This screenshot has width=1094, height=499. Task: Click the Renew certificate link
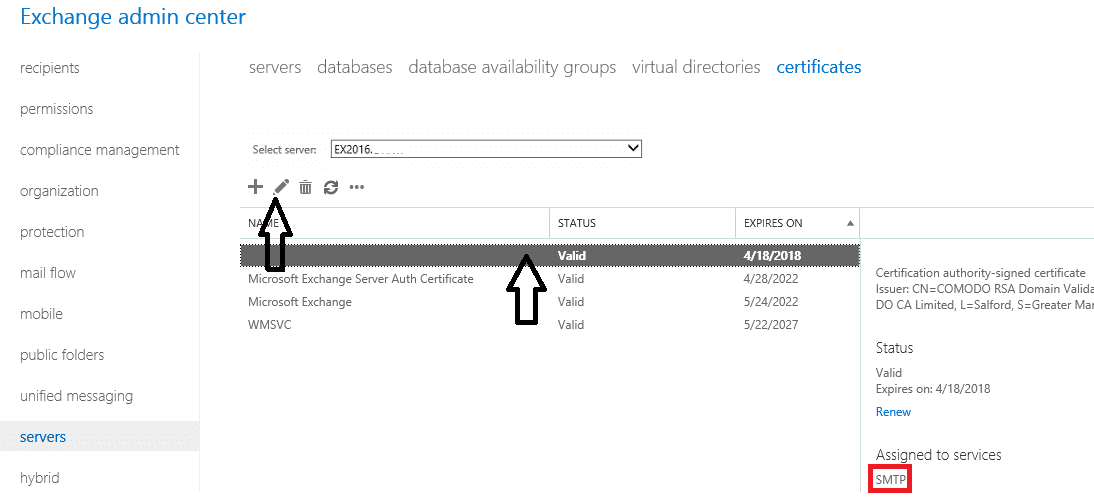tap(893, 412)
